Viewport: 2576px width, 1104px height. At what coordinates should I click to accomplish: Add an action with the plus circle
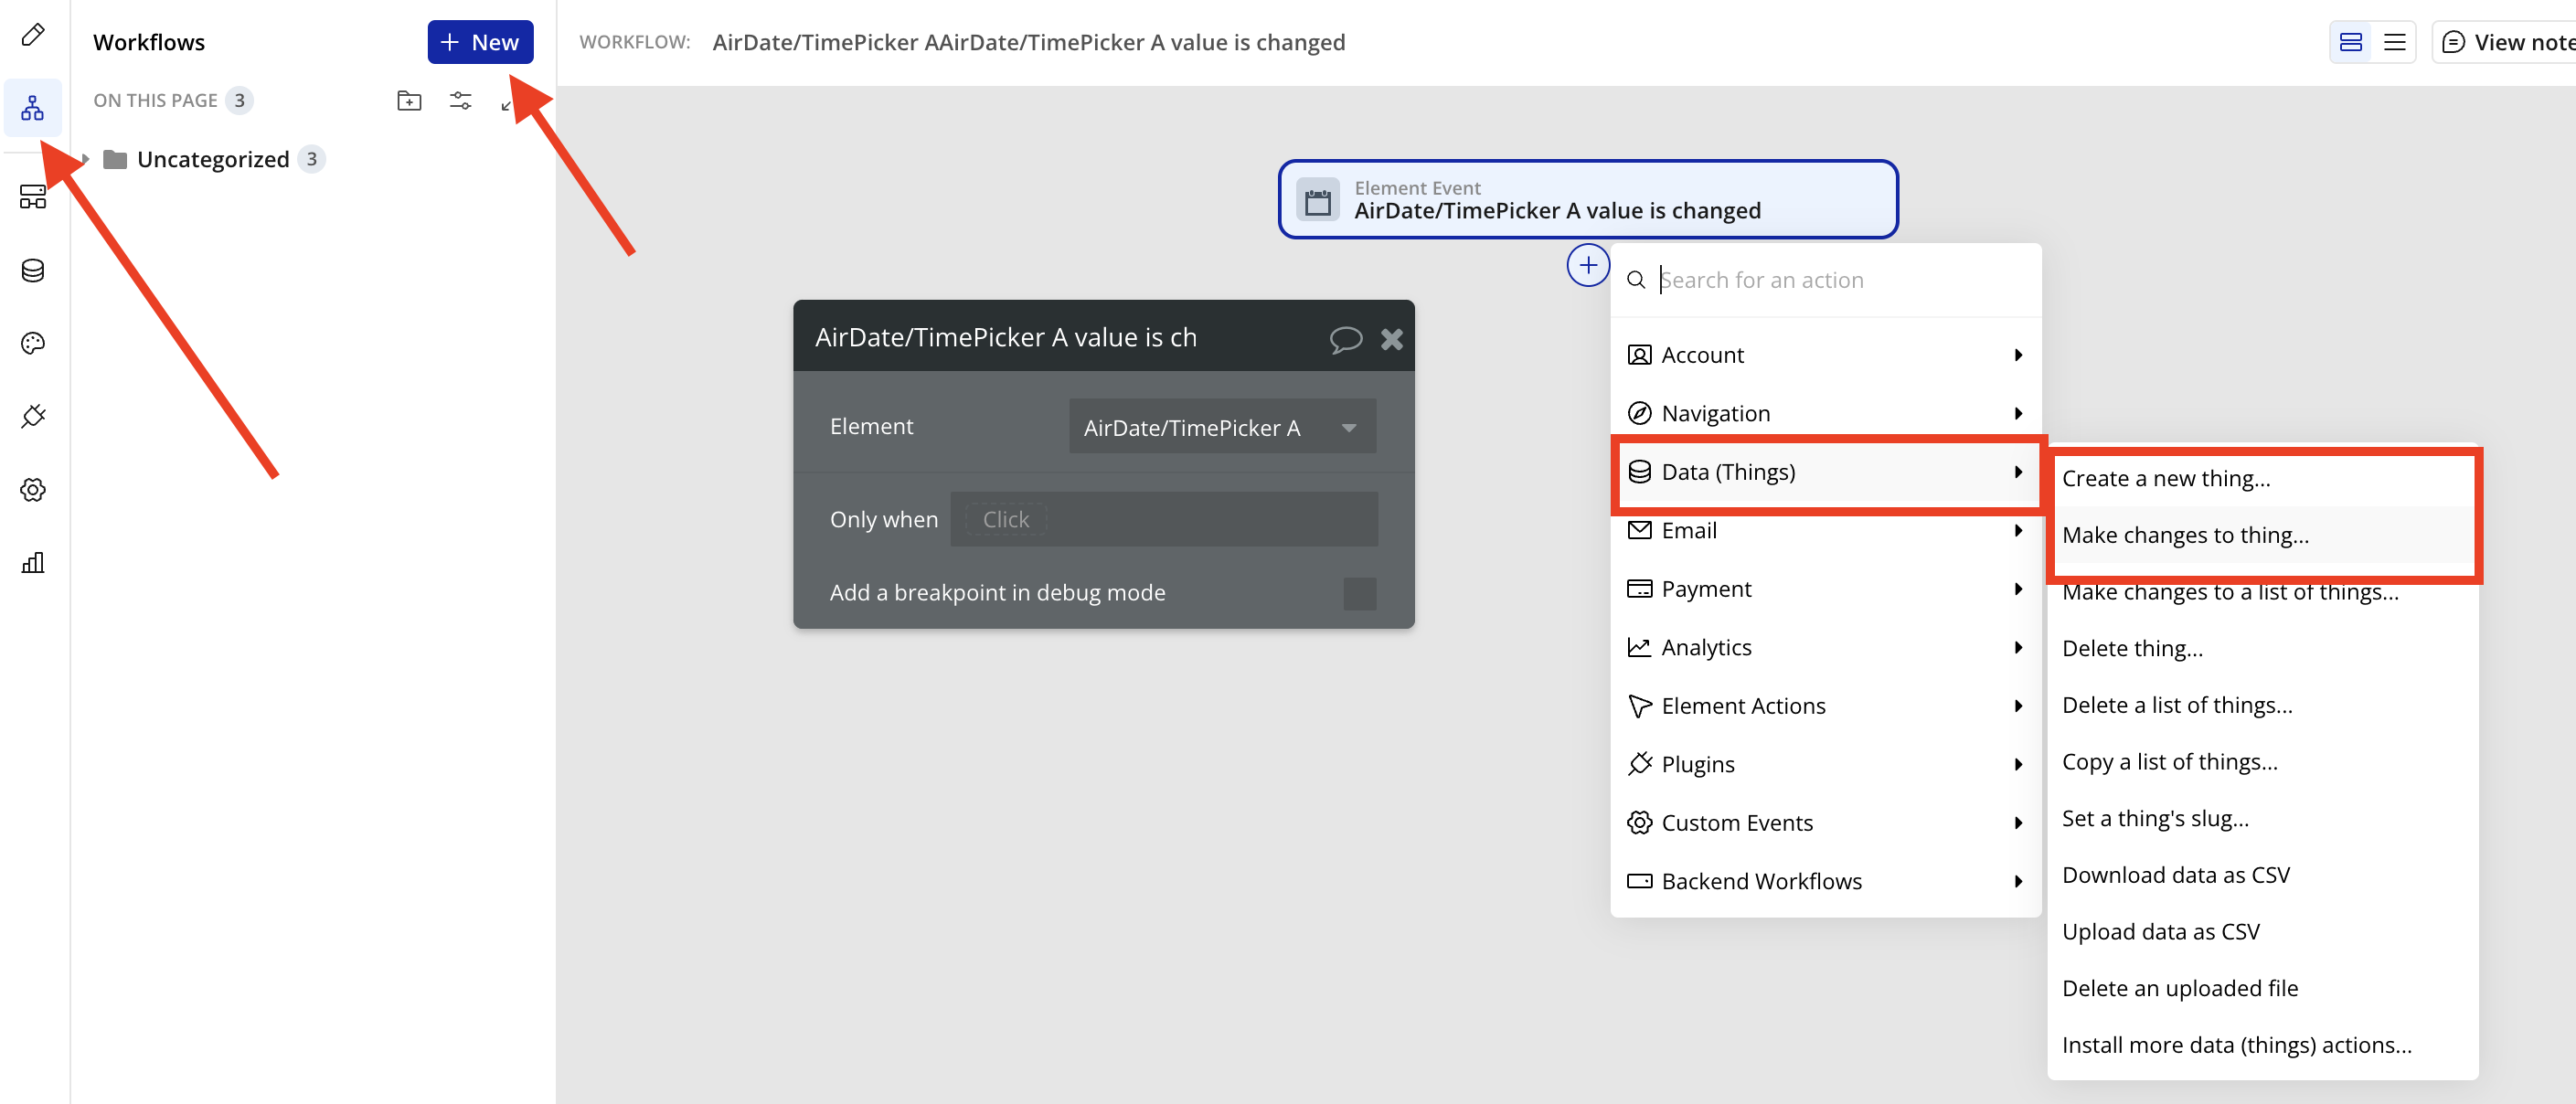pyautogui.click(x=1588, y=266)
